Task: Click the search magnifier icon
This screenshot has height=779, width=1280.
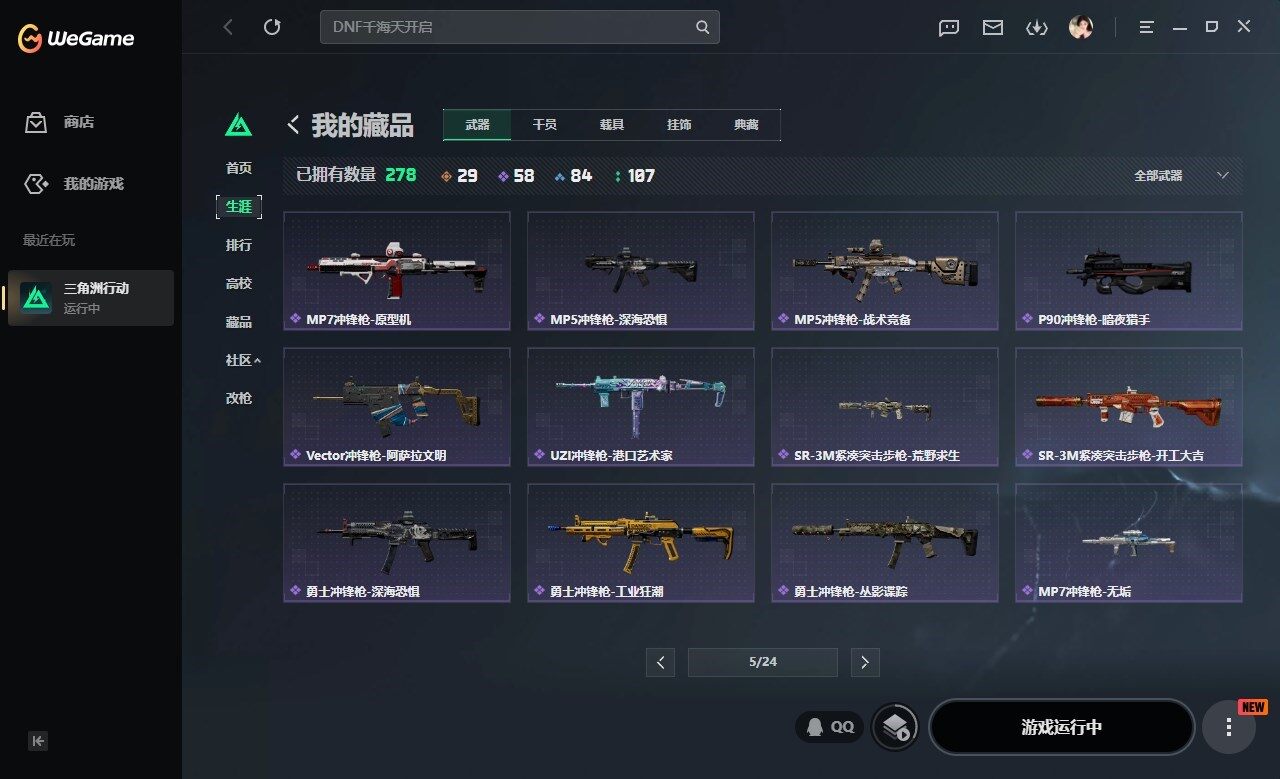Action: point(703,27)
